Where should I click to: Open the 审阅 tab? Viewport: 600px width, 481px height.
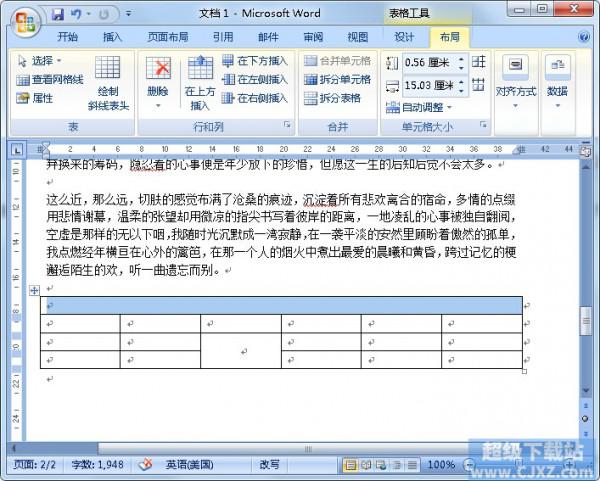(313, 37)
